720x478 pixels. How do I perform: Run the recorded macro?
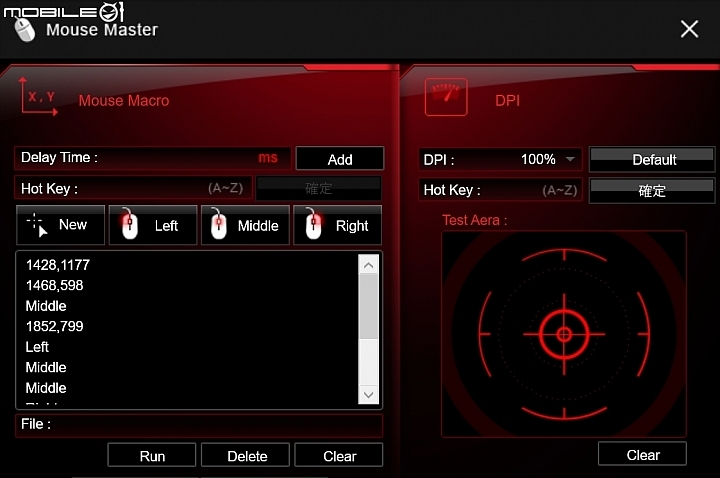152,456
